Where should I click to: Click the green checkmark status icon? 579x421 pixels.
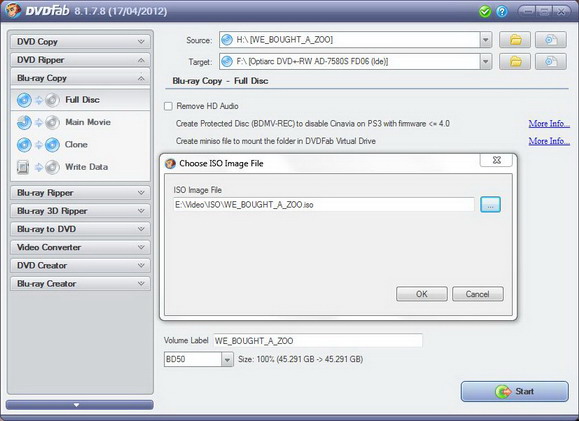click(x=484, y=11)
